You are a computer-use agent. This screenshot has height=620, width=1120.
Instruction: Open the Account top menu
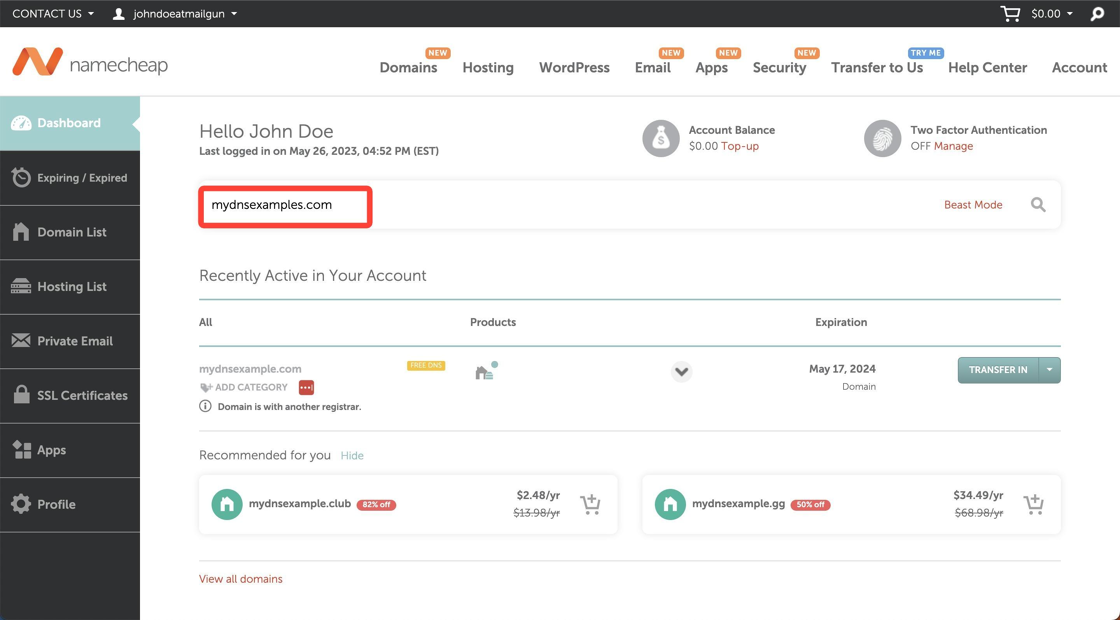click(x=1079, y=67)
